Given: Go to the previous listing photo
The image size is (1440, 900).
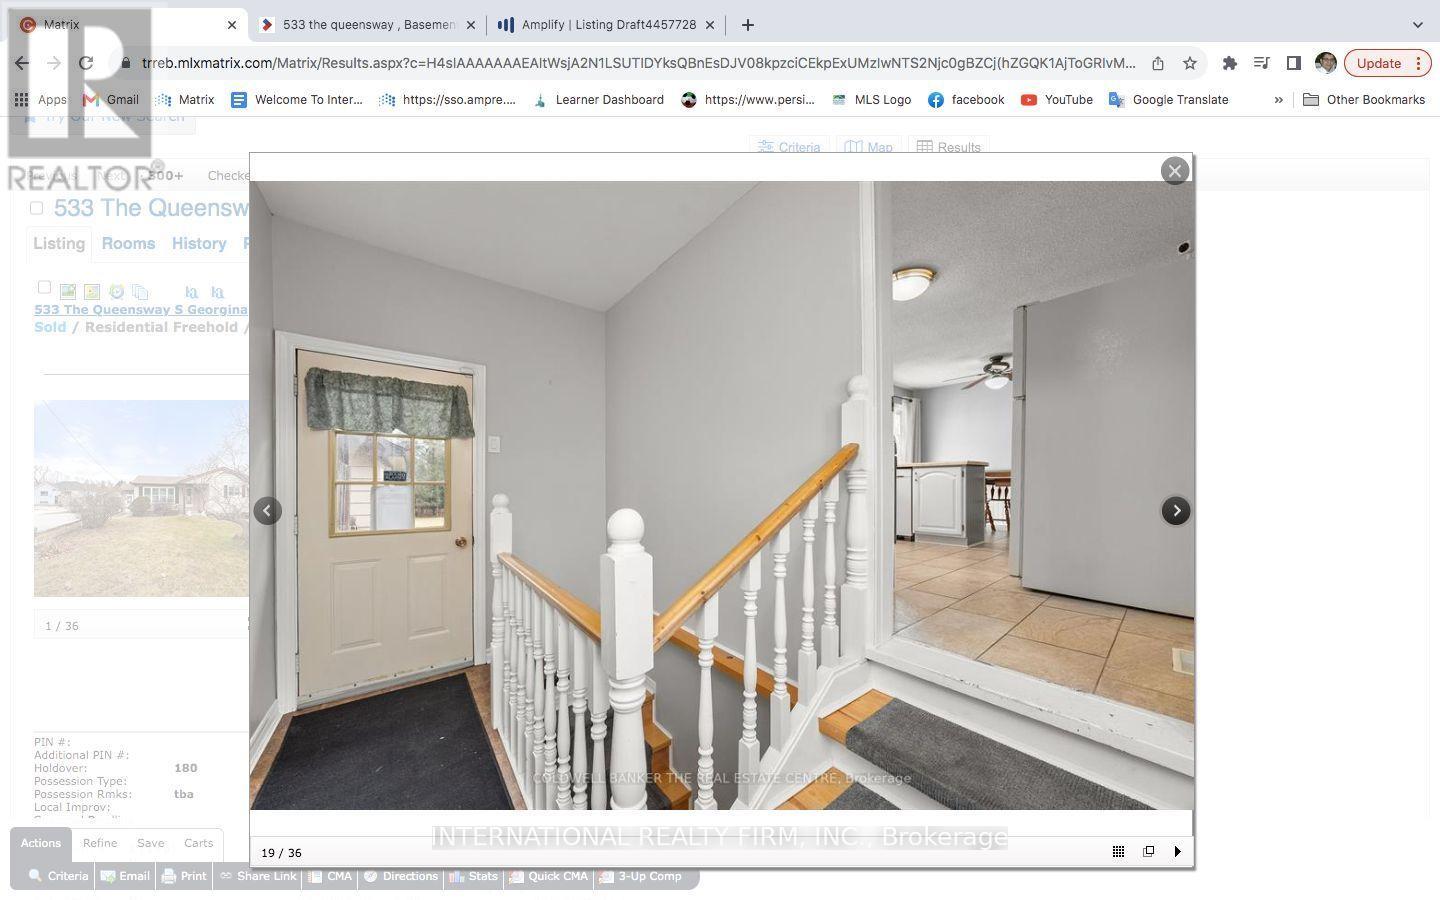Looking at the screenshot, I should point(267,511).
